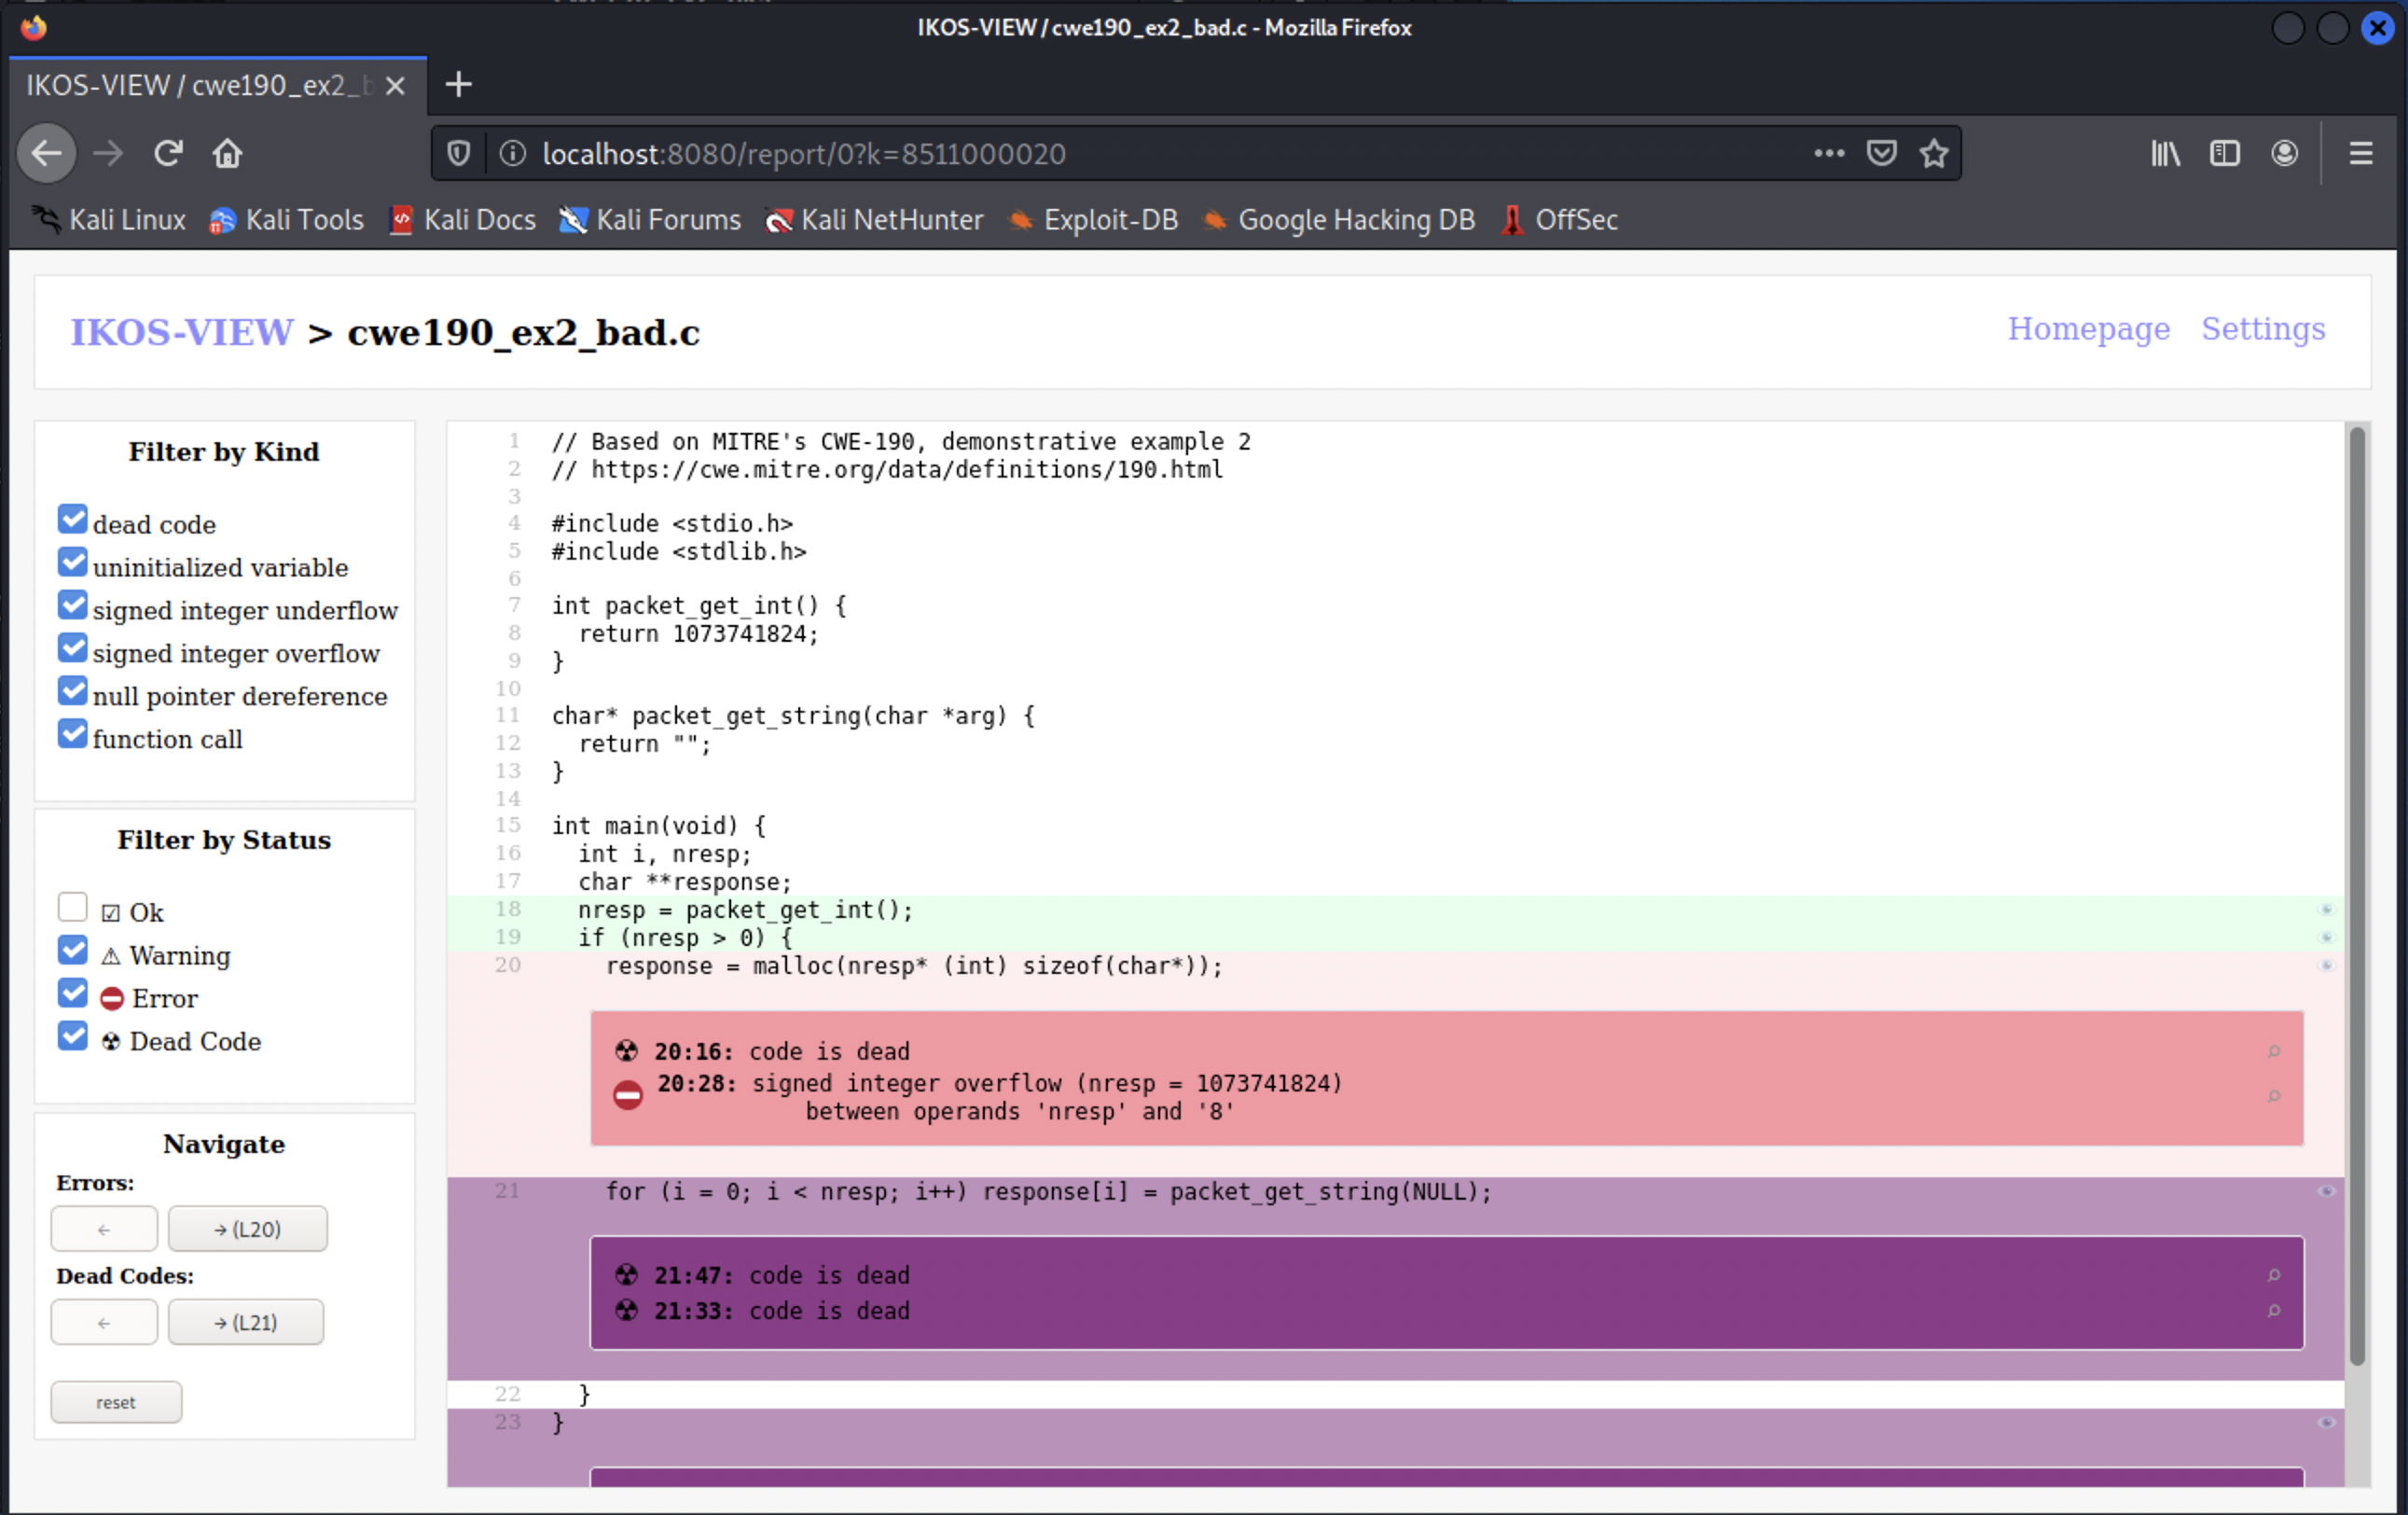
Task: Open Kali Tools bookmark
Action: (287, 220)
